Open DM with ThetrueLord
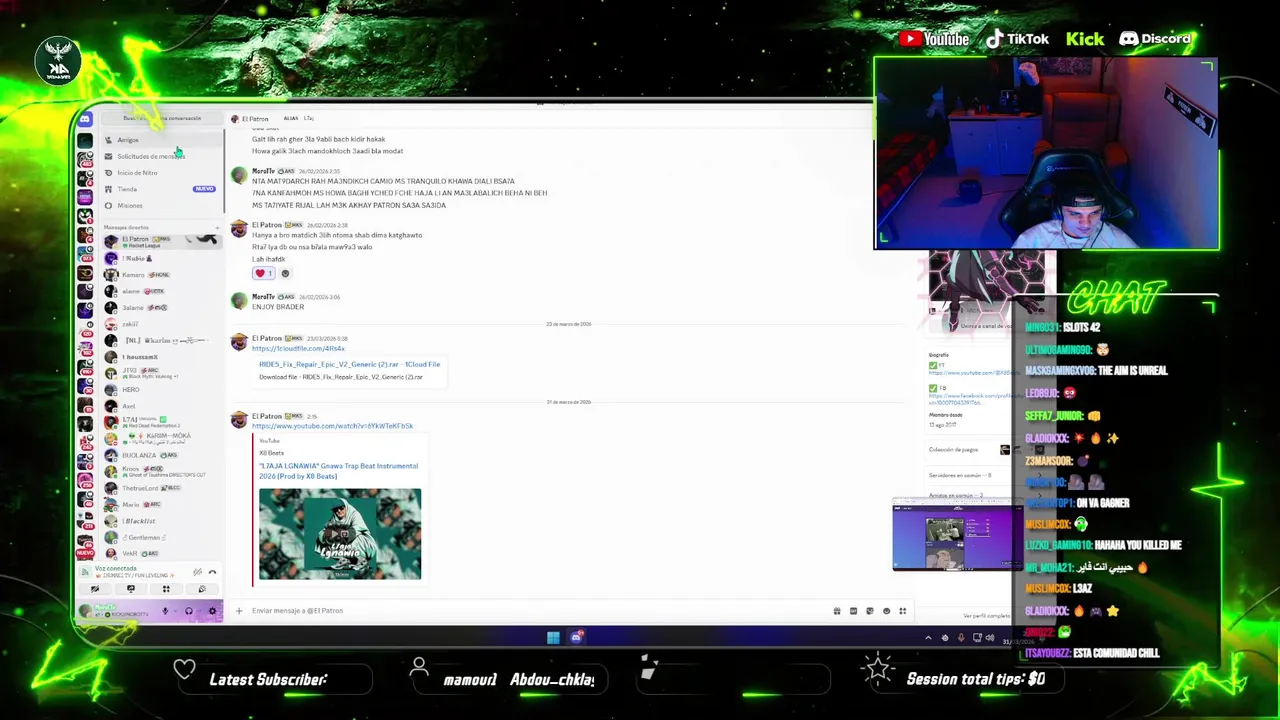The image size is (1280, 720). click(x=162, y=488)
